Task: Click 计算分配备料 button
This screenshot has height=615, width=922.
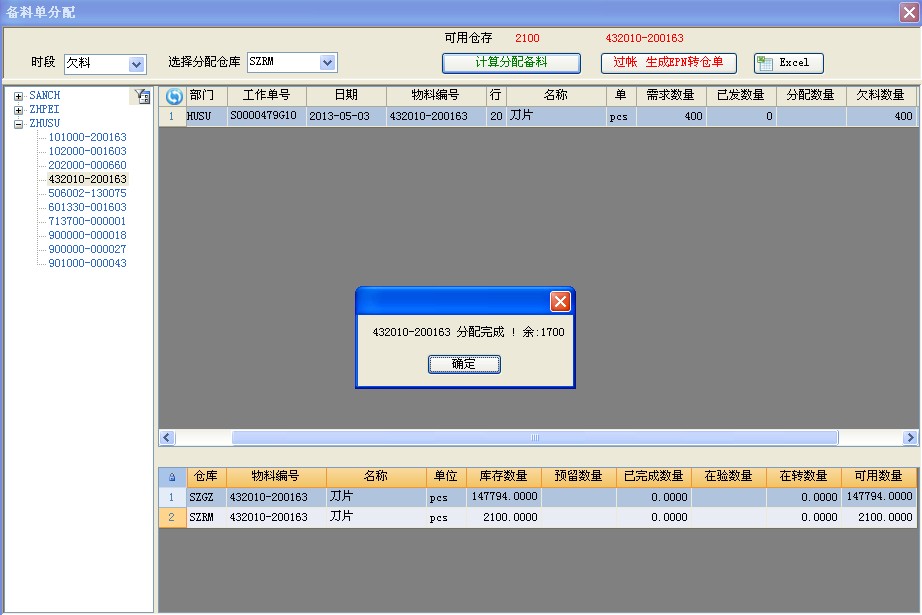Action: point(511,63)
